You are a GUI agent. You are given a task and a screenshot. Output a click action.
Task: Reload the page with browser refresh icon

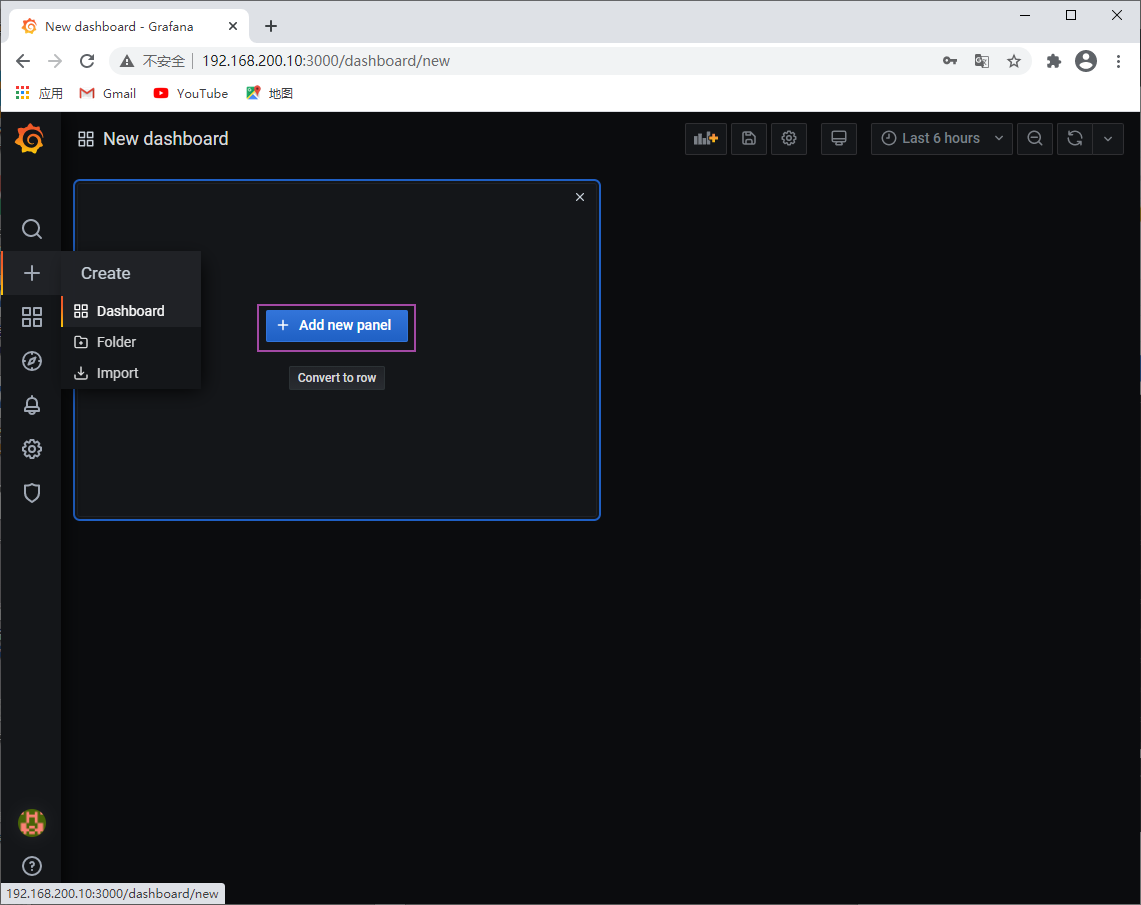click(x=87, y=61)
